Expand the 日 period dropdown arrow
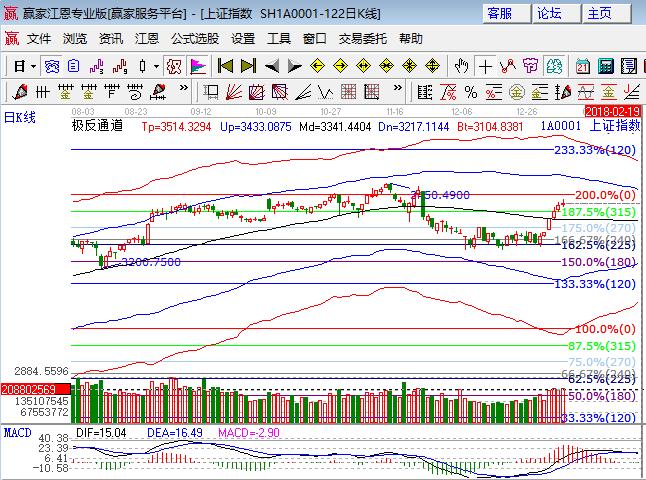This screenshot has width=646, height=480. pos(33,66)
